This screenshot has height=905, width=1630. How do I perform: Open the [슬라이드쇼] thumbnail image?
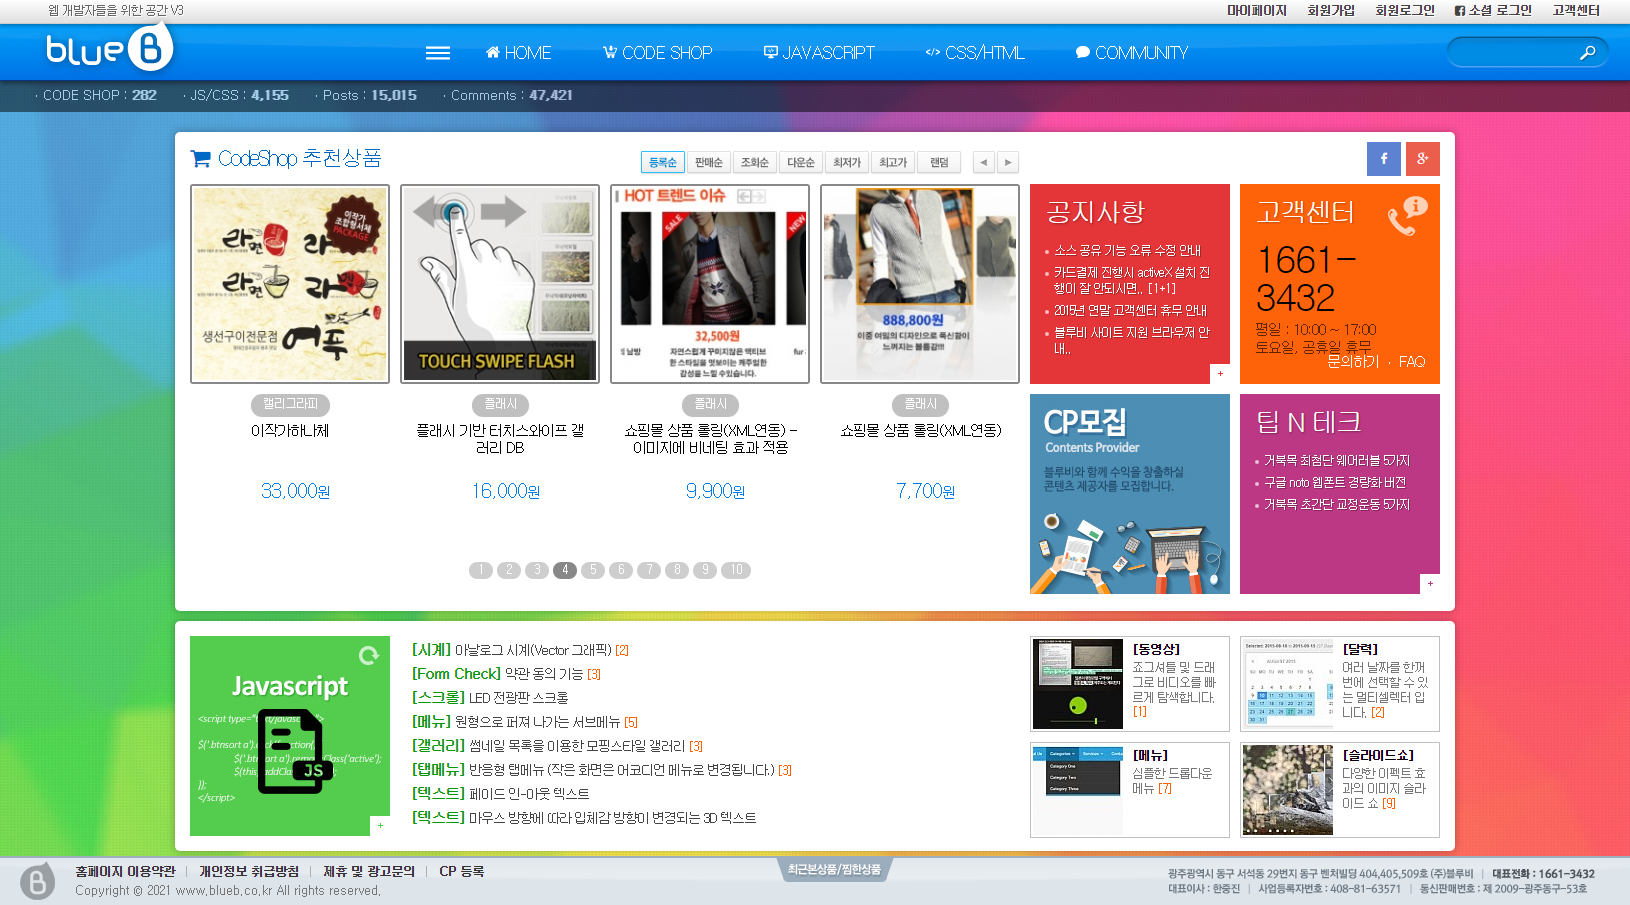1288,790
